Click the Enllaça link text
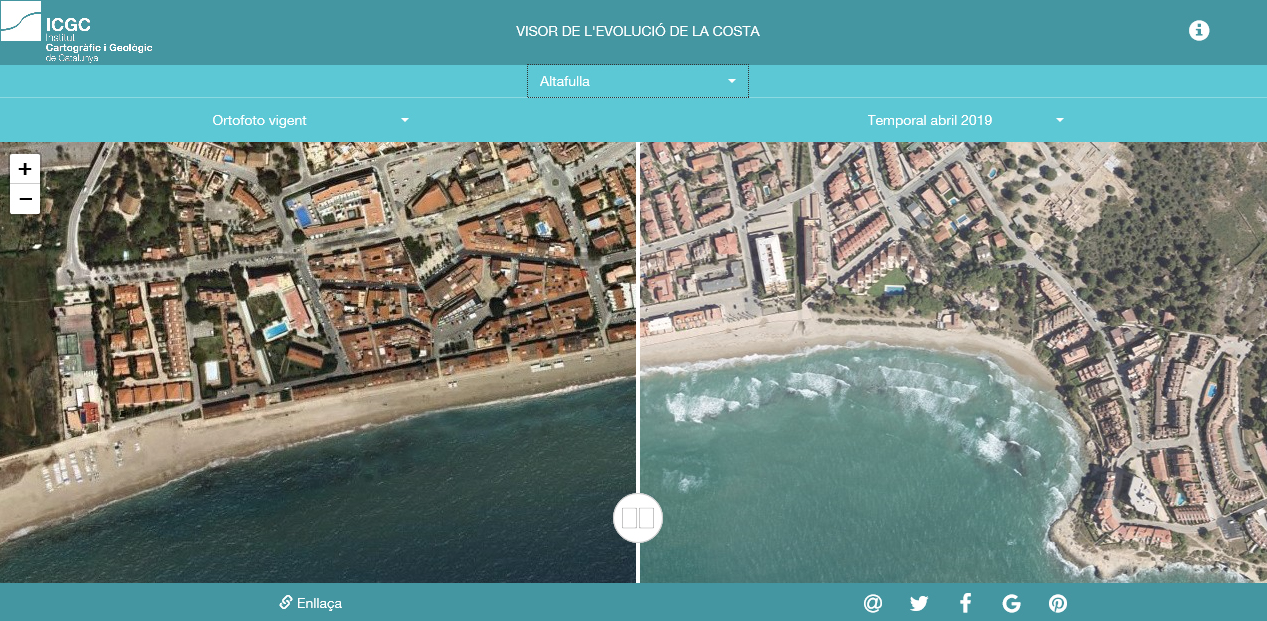 (x=319, y=603)
